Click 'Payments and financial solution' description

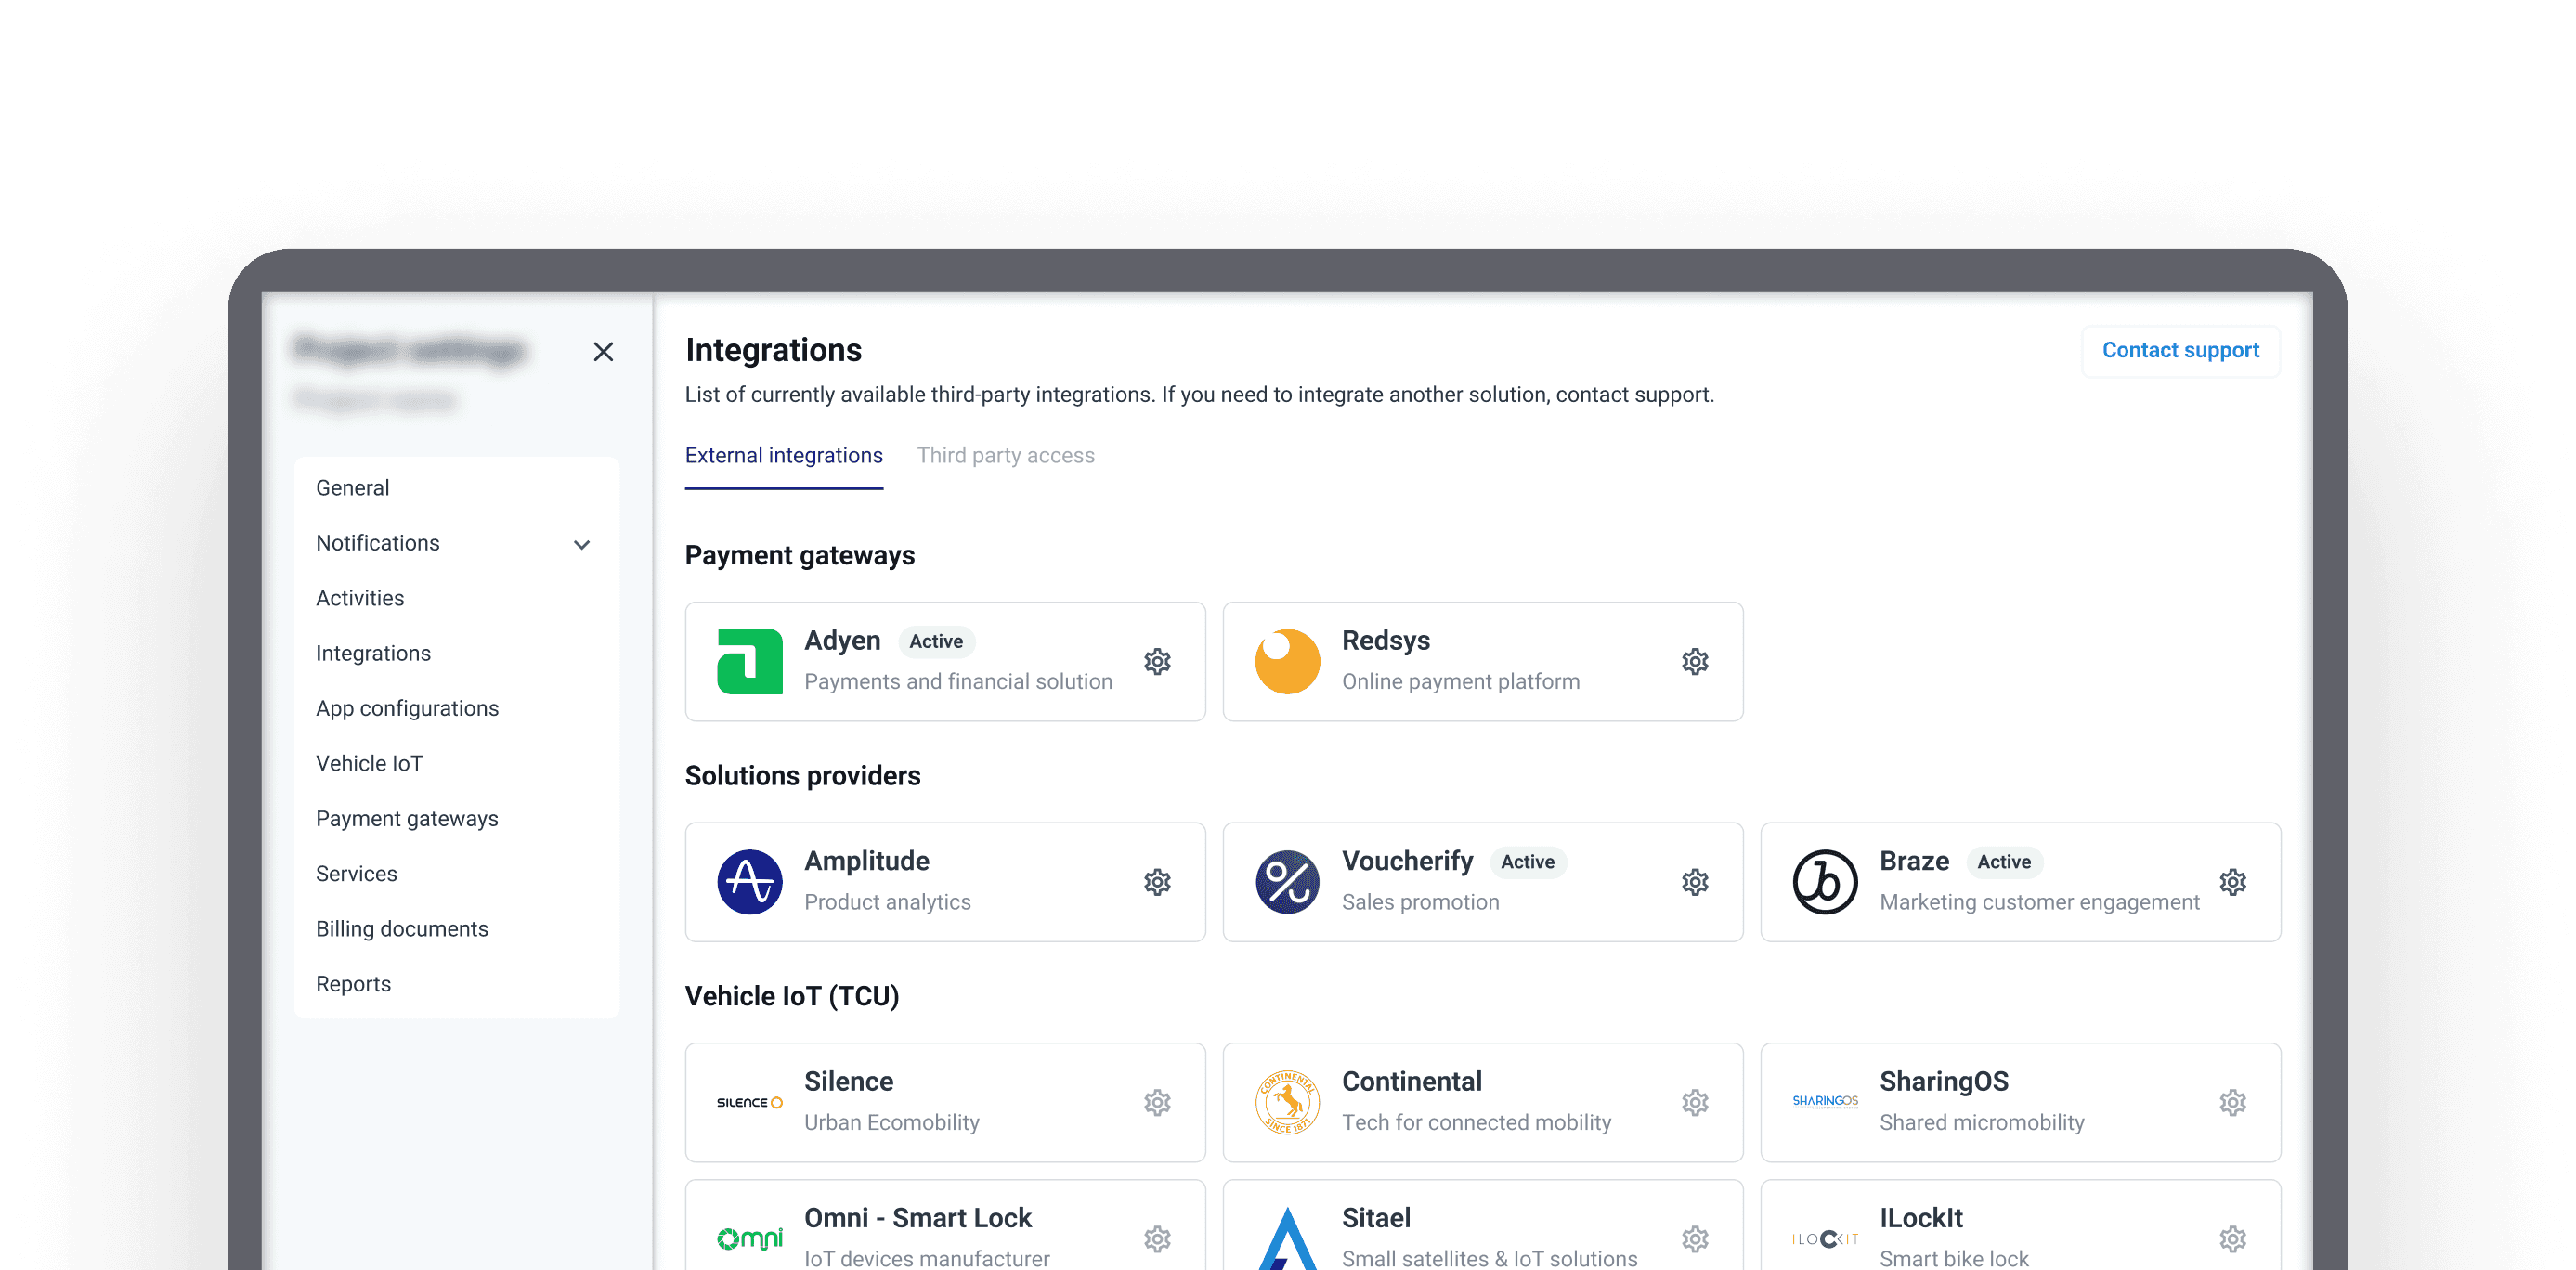point(958,682)
